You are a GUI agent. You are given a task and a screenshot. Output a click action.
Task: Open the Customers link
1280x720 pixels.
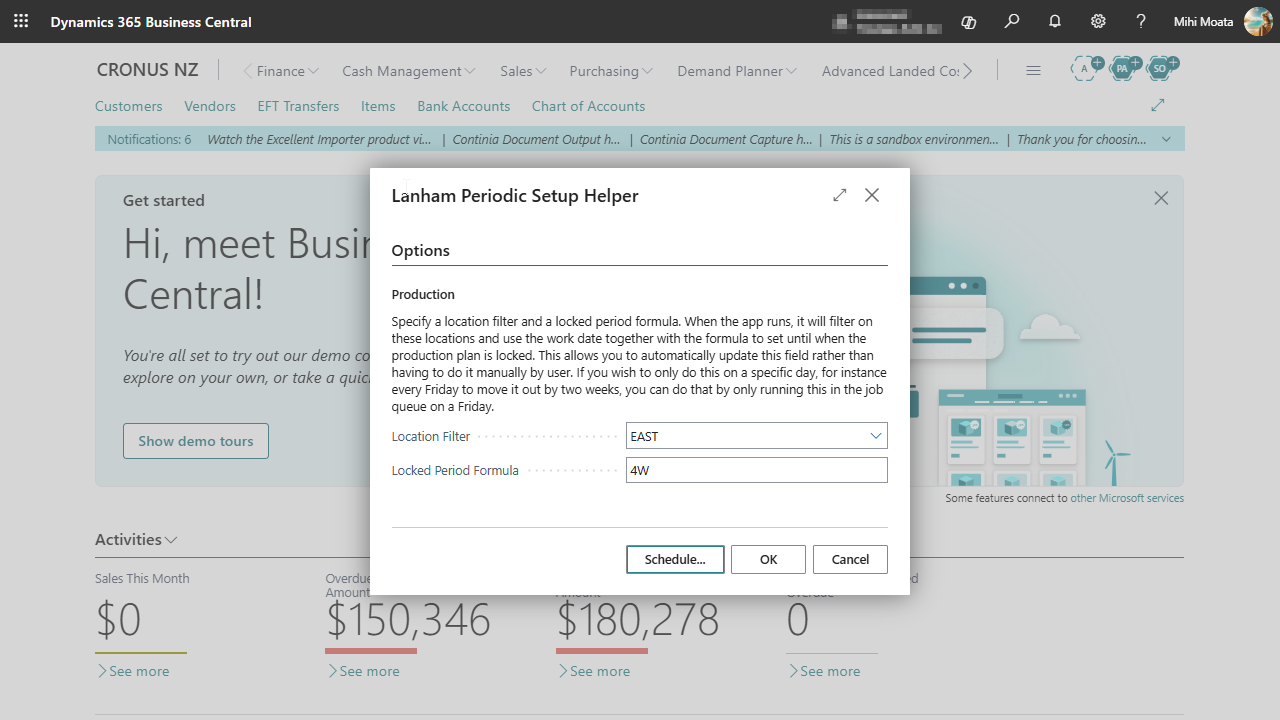tap(128, 106)
